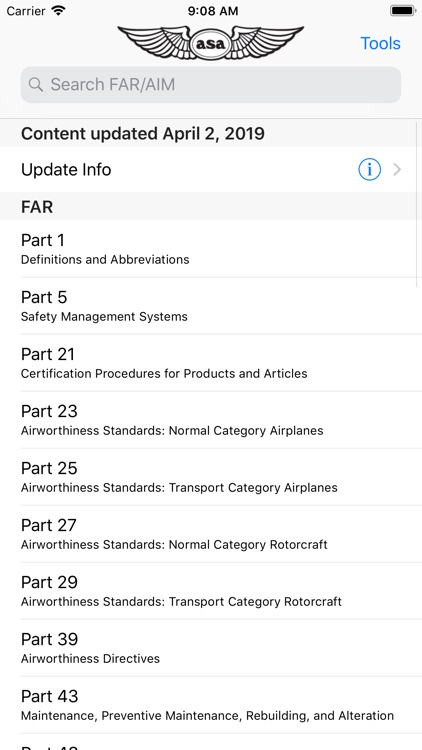Screen dimensions: 422x750
Task: Click the vertical scroll indicator
Action: 419,203
